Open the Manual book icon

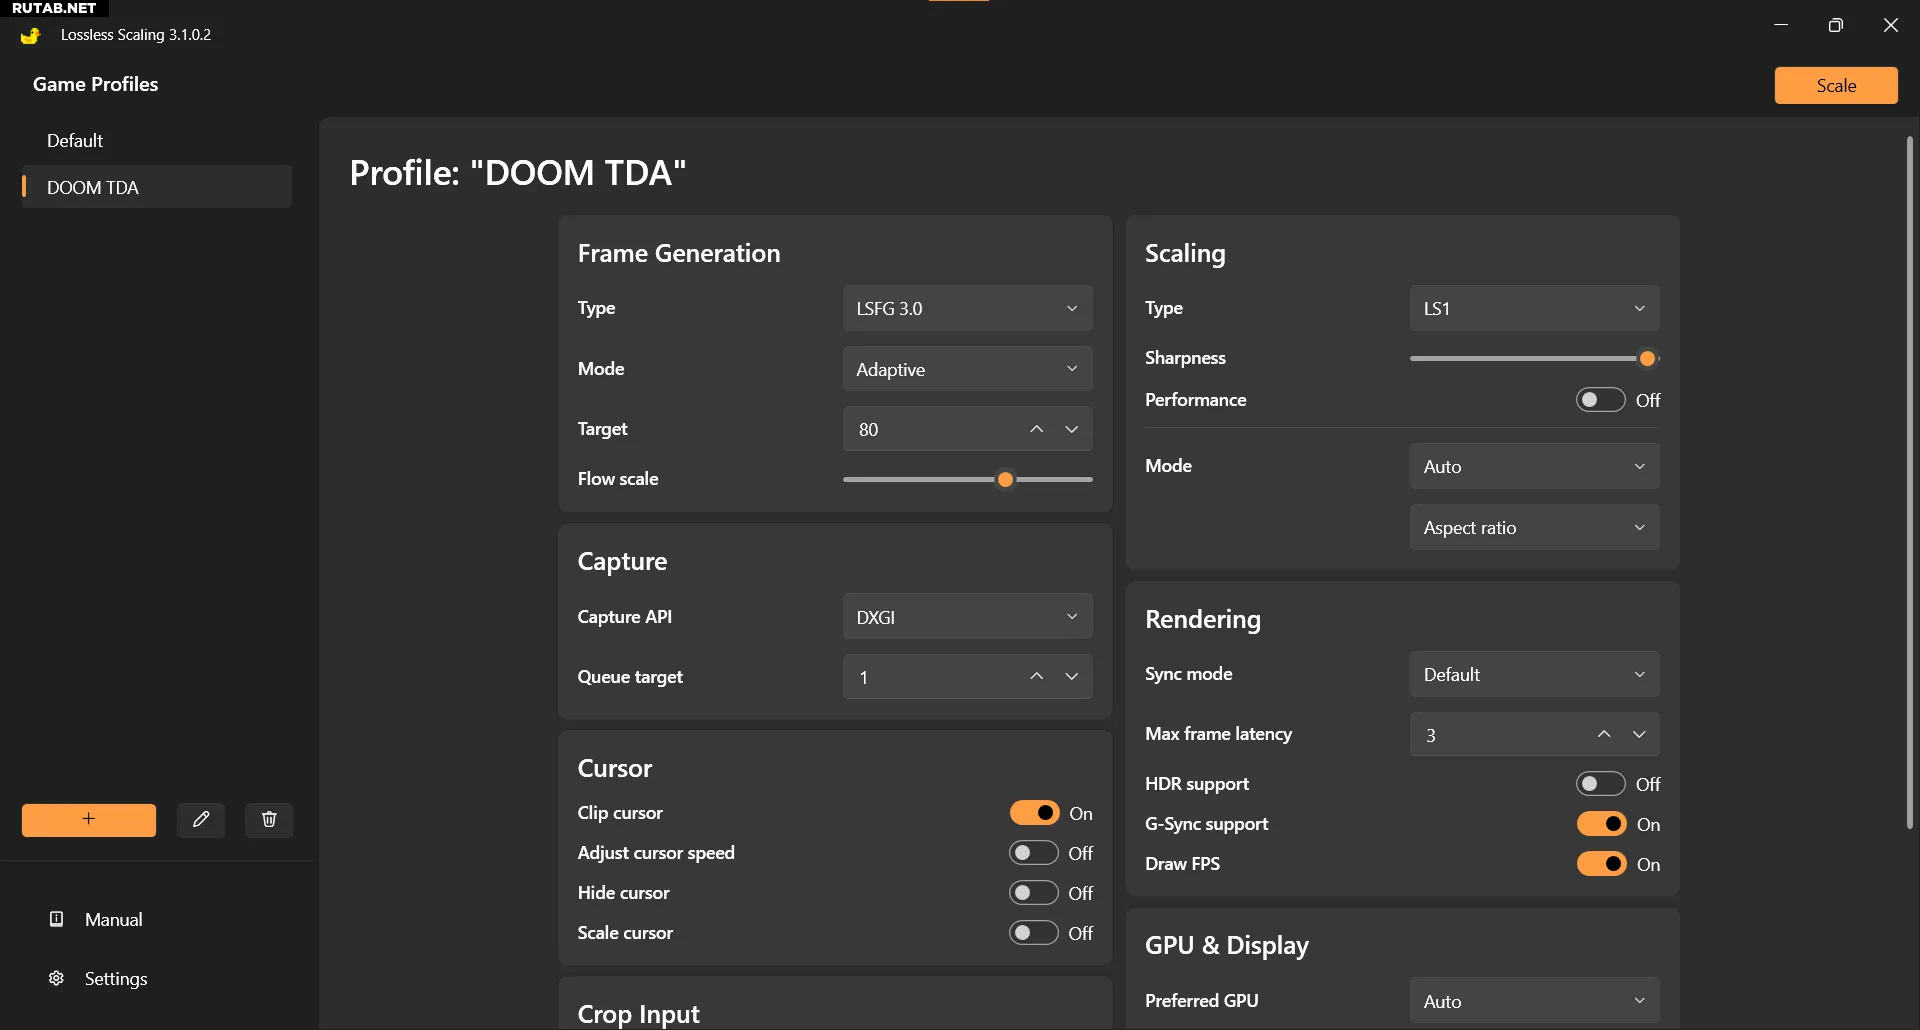[x=57, y=919]
